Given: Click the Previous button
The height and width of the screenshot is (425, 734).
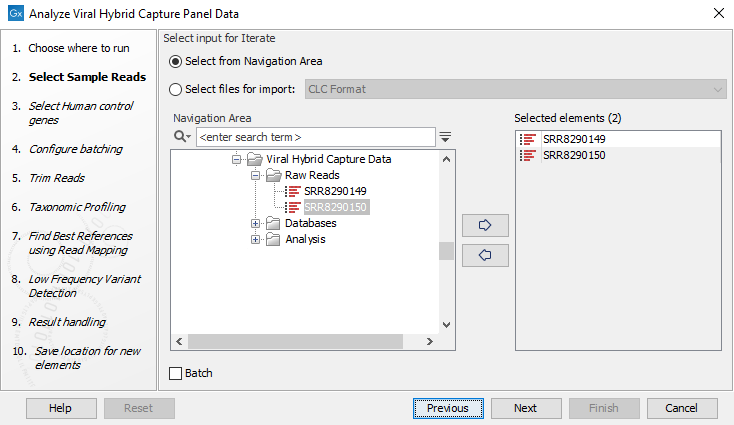Looking at the screenshot, I should tap(448, 408).
